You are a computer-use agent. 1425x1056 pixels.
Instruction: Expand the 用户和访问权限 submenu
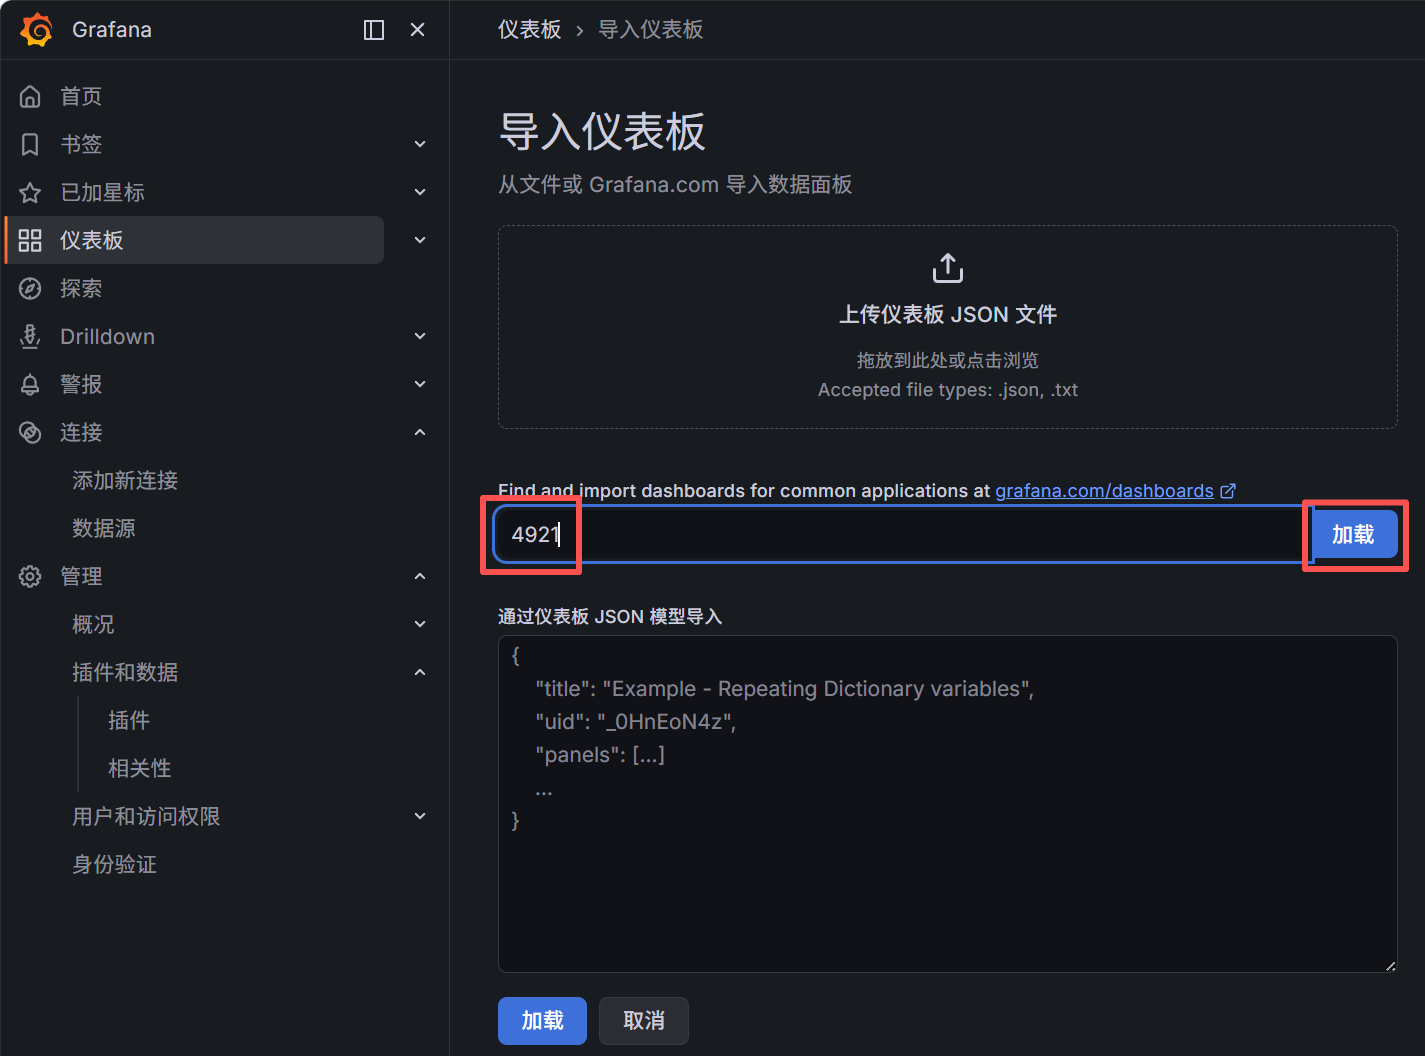pyautogui.click(x=420, y=816)
